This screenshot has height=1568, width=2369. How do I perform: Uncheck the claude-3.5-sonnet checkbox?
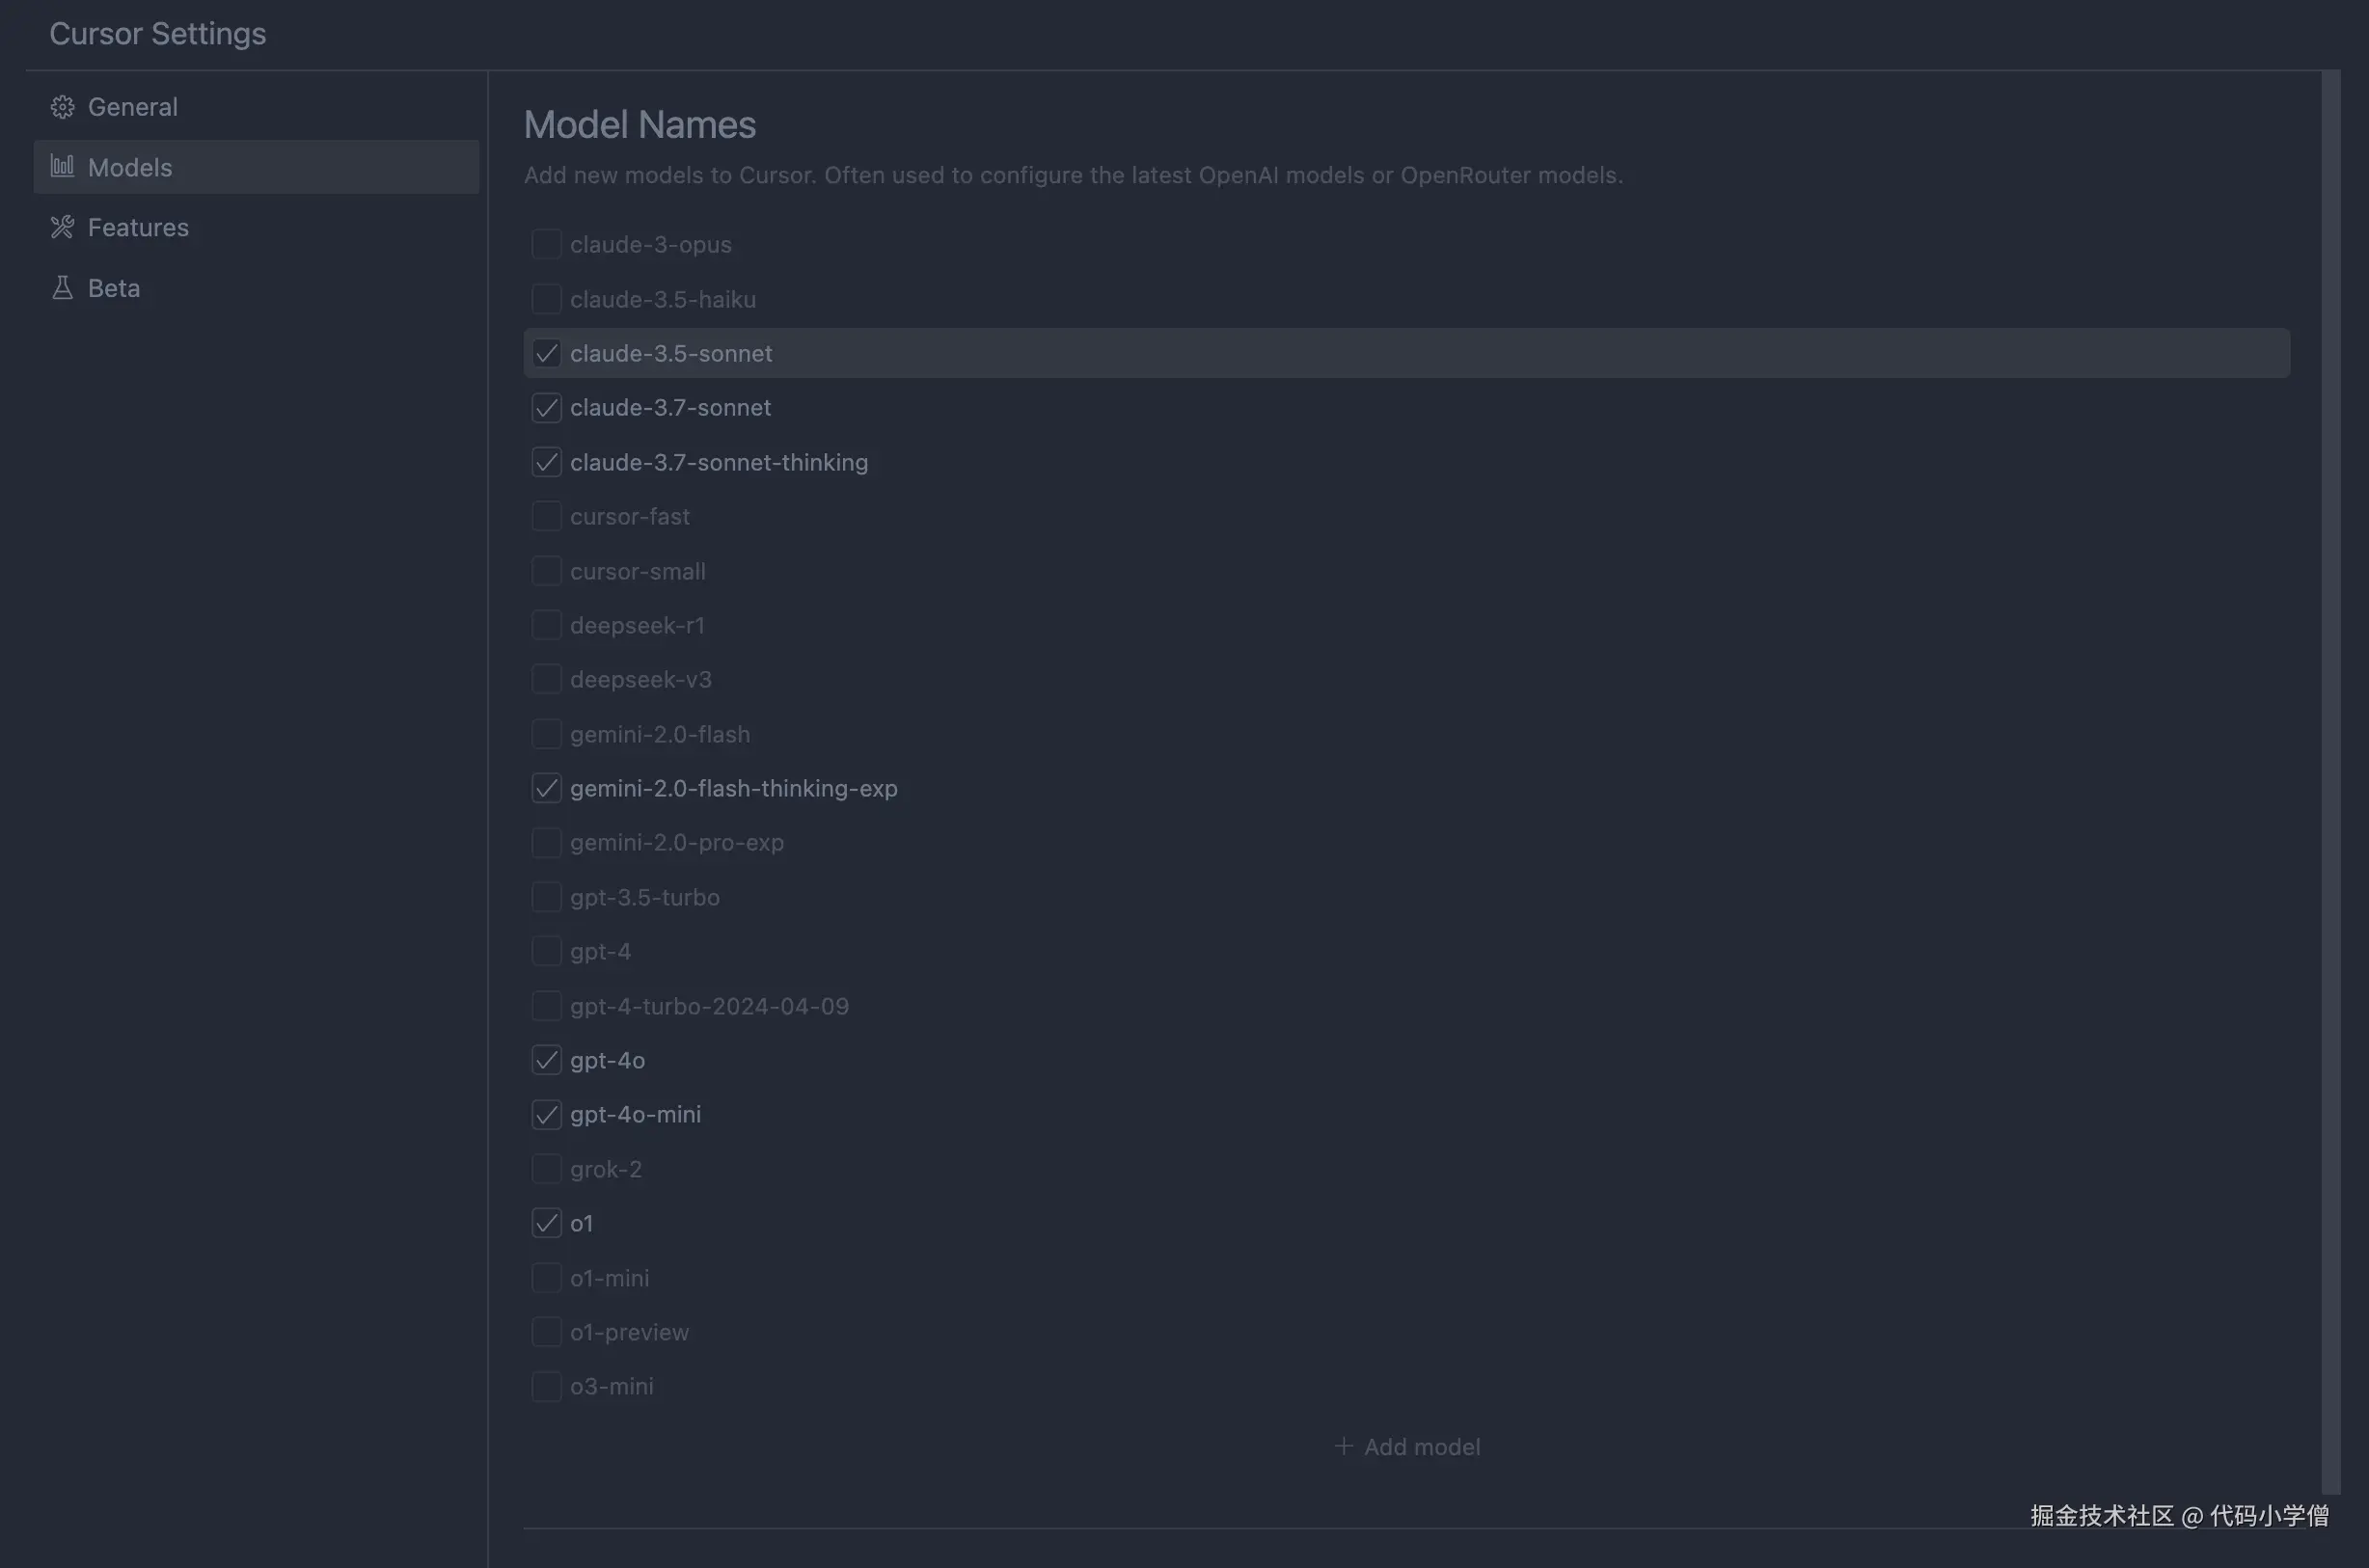[x=546, y=354]
